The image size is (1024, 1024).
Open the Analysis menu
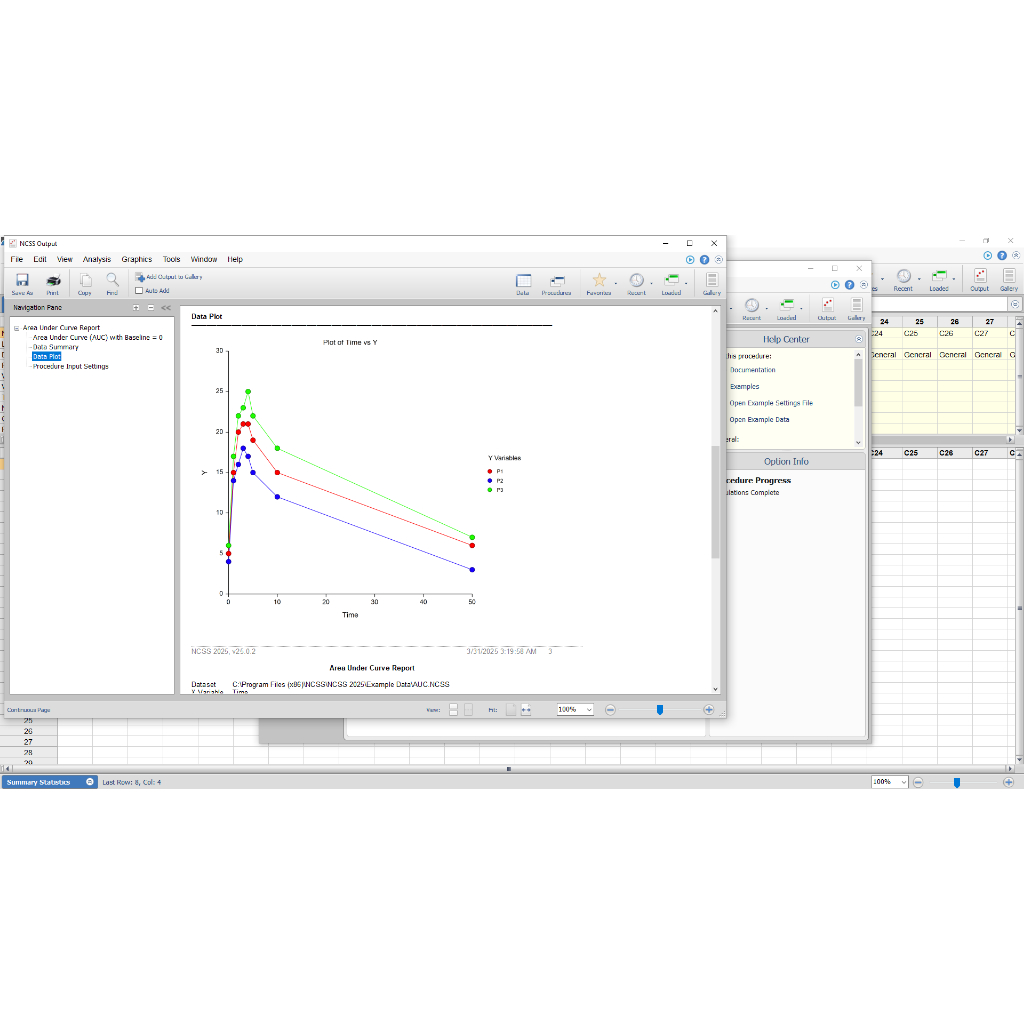[x=97, y=259]
